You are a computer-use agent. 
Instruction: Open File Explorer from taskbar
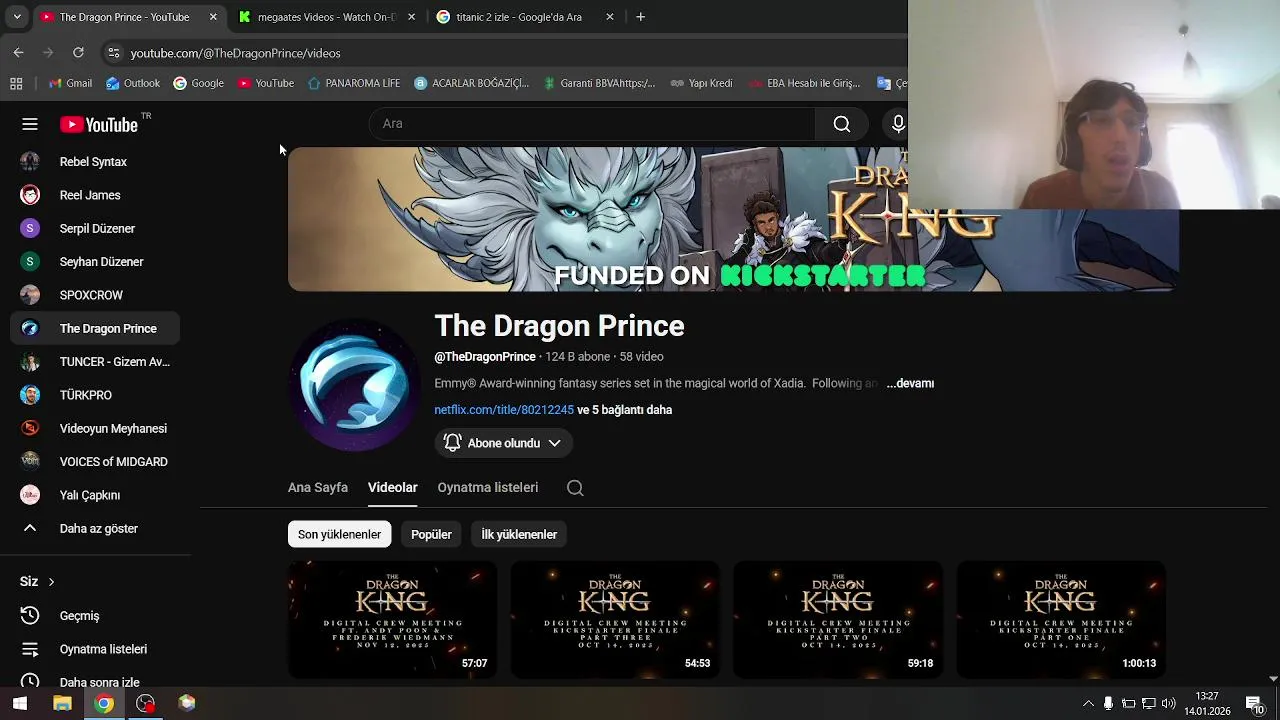(62, 703)
